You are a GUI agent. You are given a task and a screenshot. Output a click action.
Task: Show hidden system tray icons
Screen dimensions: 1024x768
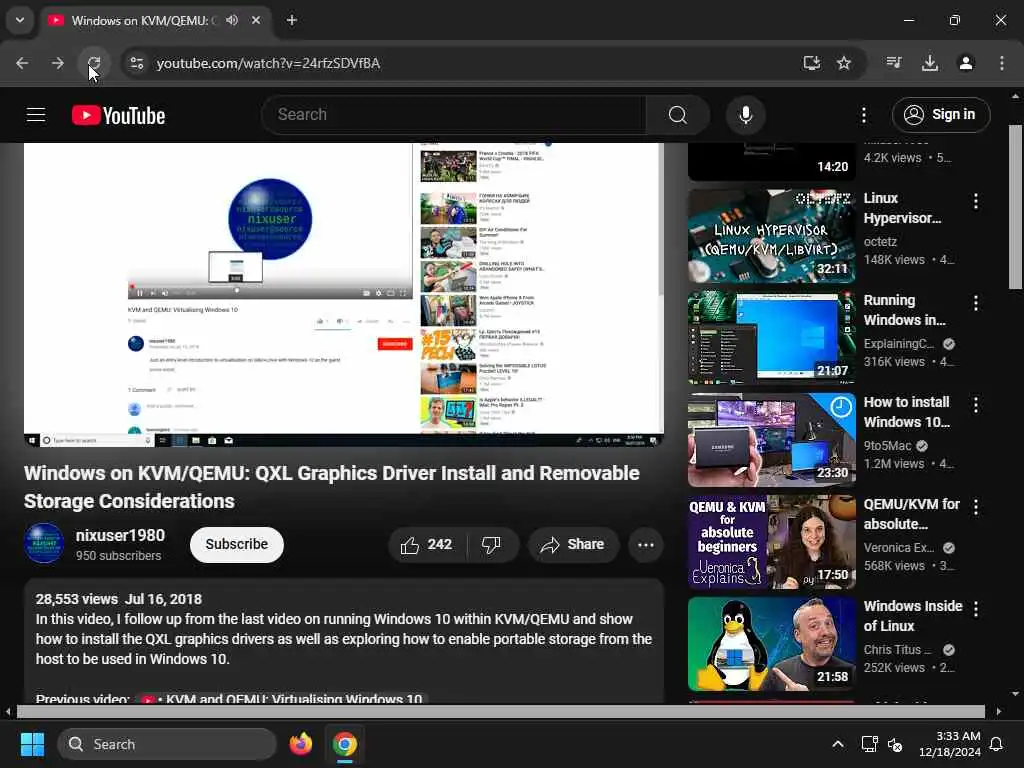838,744
